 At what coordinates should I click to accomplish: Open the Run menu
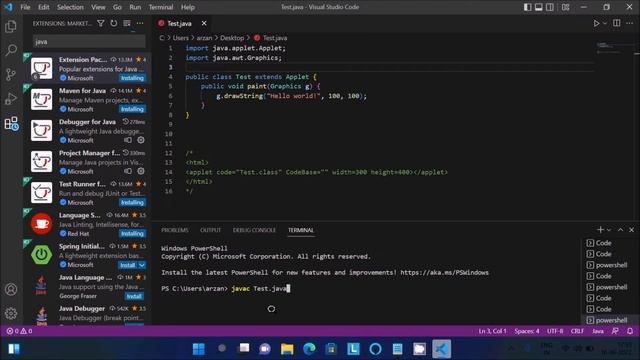135,7
